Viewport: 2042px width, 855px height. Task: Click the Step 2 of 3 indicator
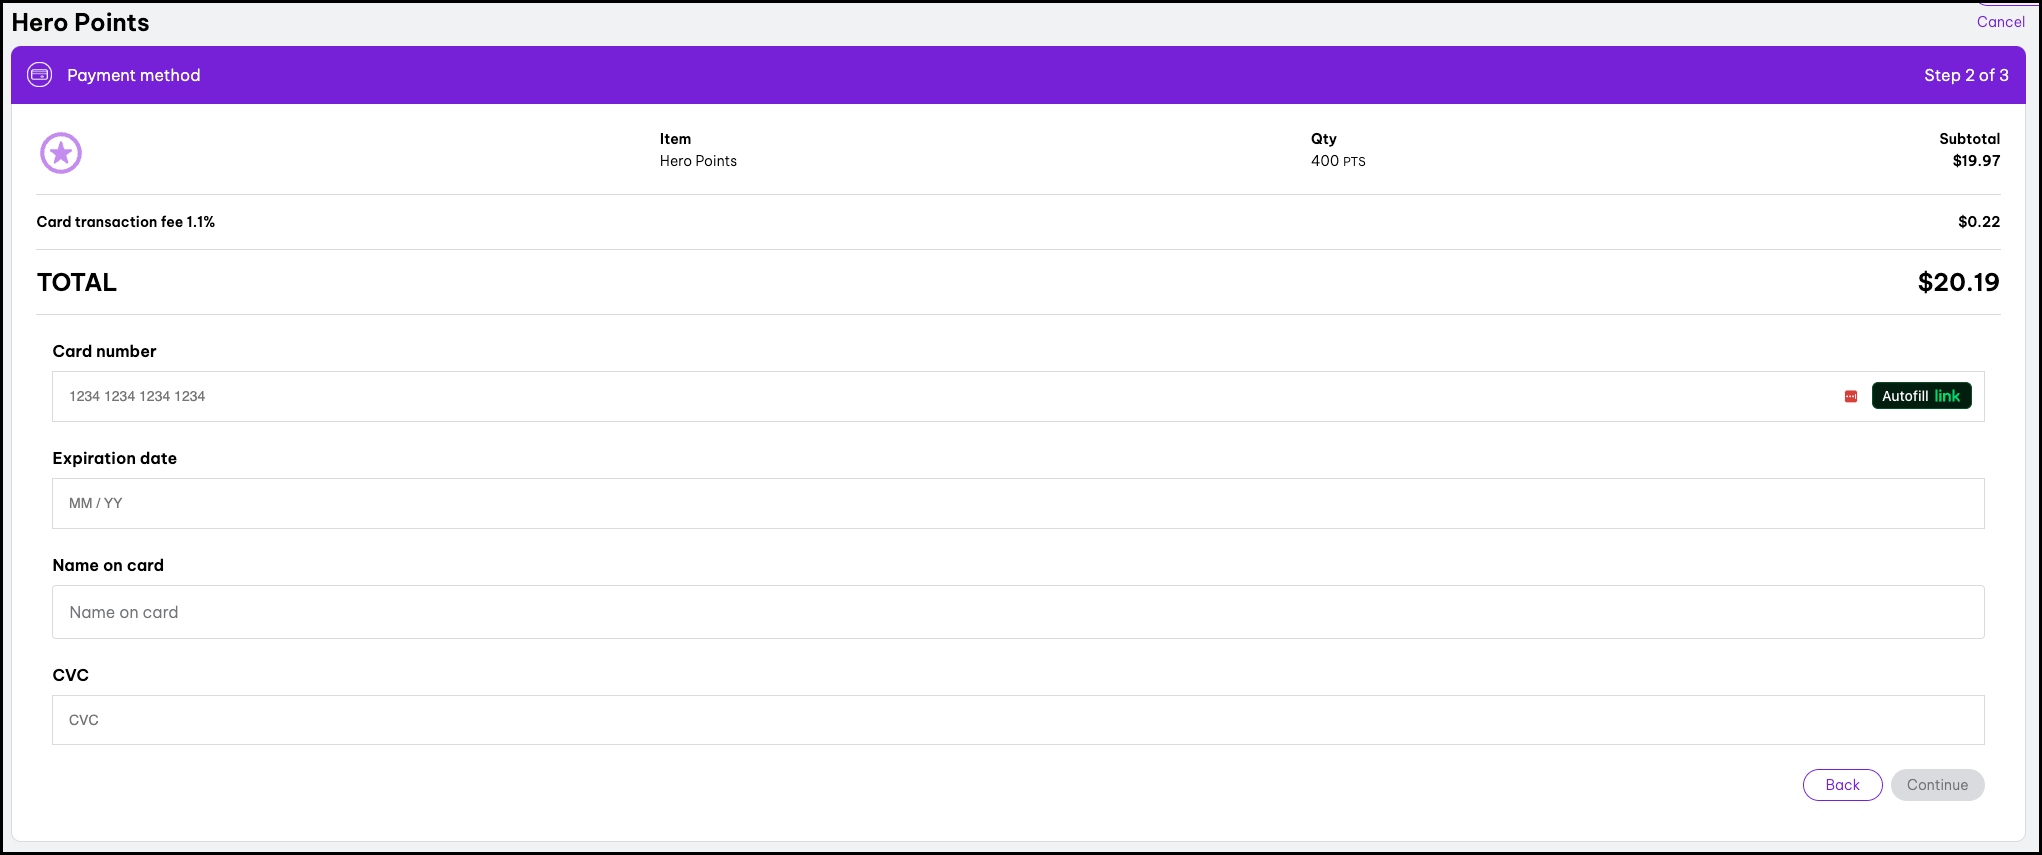(1965, 75)
